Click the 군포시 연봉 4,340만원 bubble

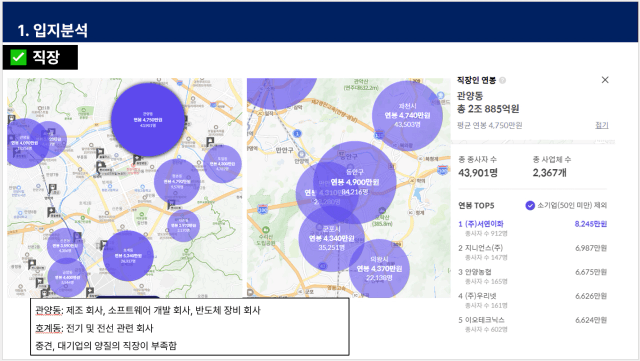pyautogui.click(x=331, y=238)
